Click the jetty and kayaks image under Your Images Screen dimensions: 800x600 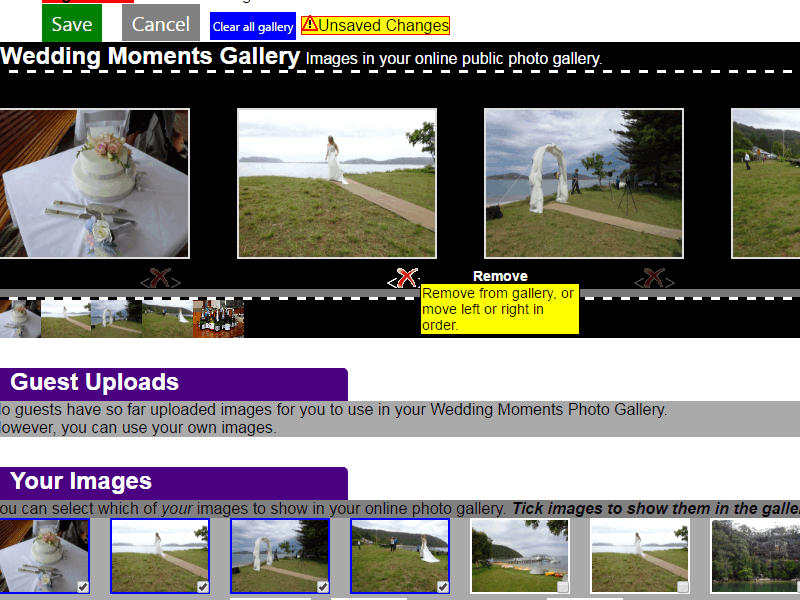click(x=520, y=556)
